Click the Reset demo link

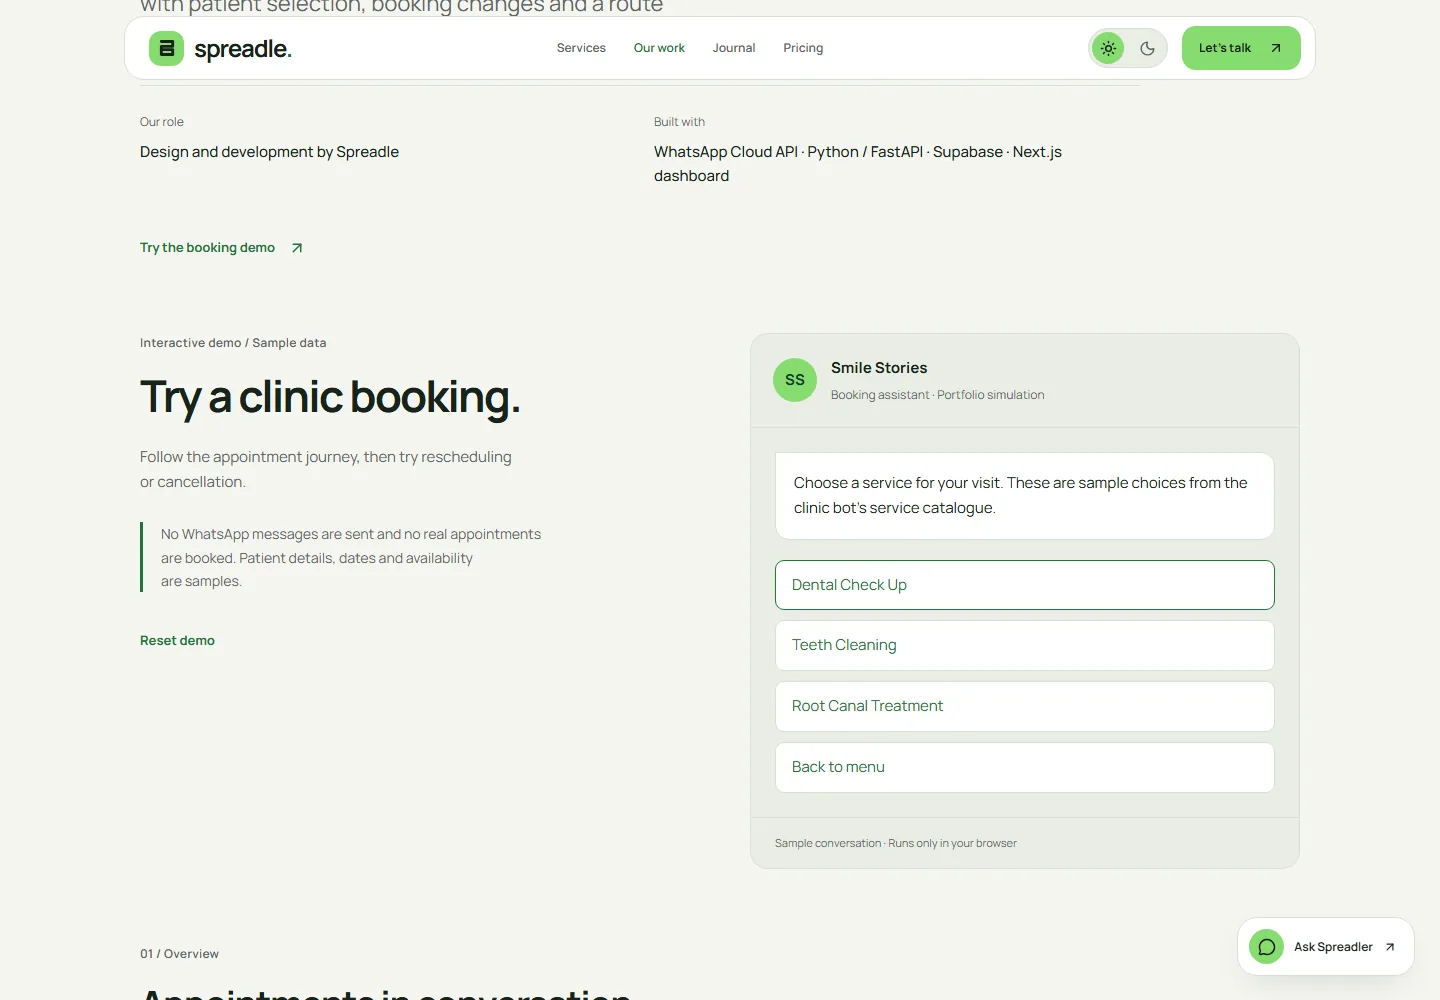coord(177,641)
